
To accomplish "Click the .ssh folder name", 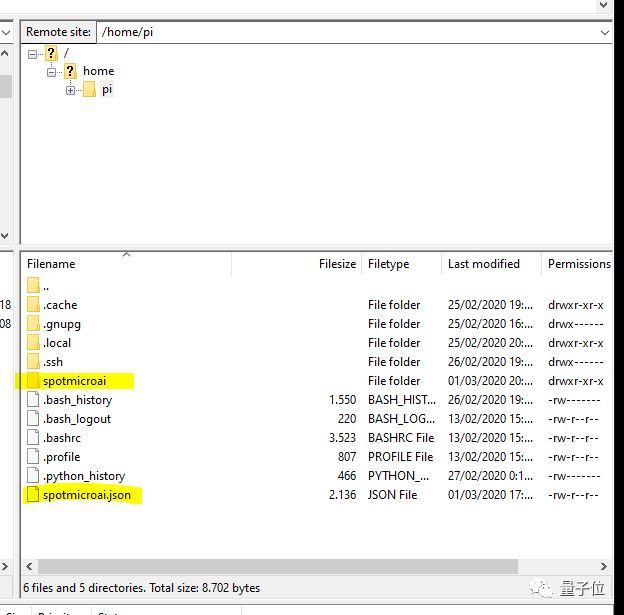I will (53, 362).
